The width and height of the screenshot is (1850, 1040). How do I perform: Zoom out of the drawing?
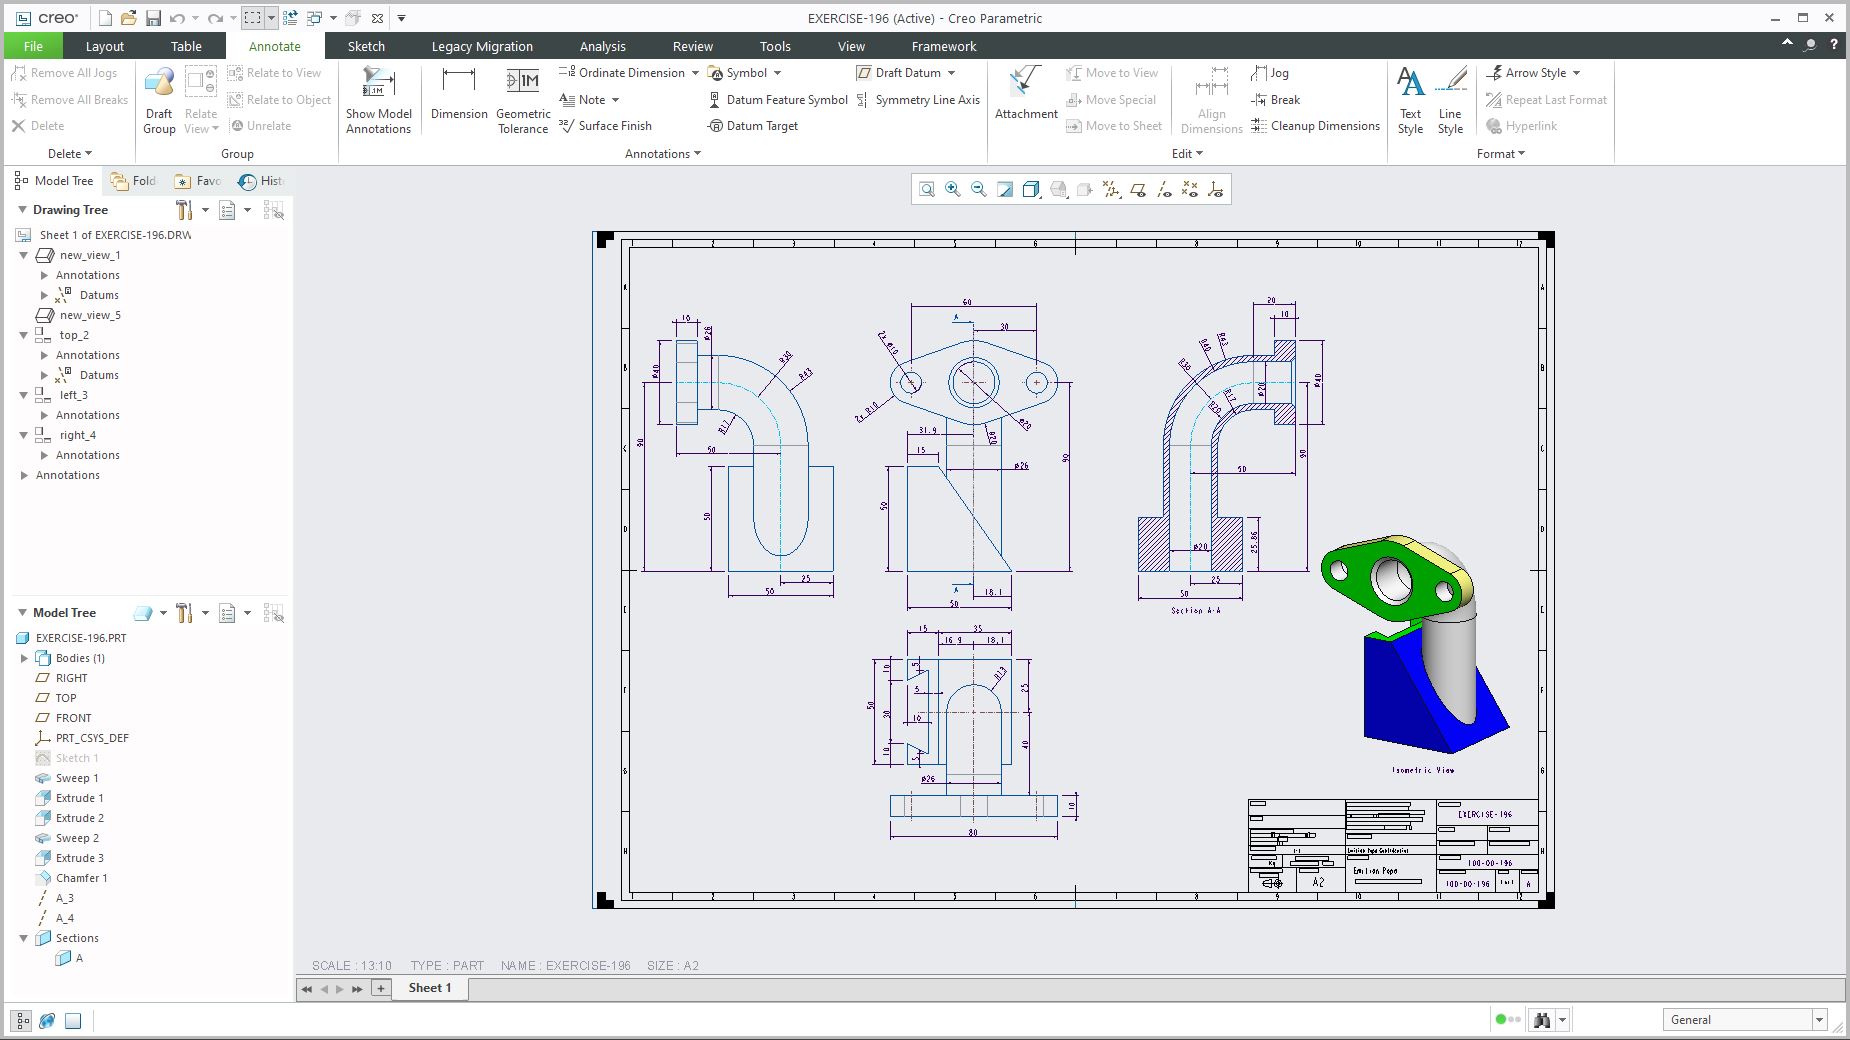(979, 189)
